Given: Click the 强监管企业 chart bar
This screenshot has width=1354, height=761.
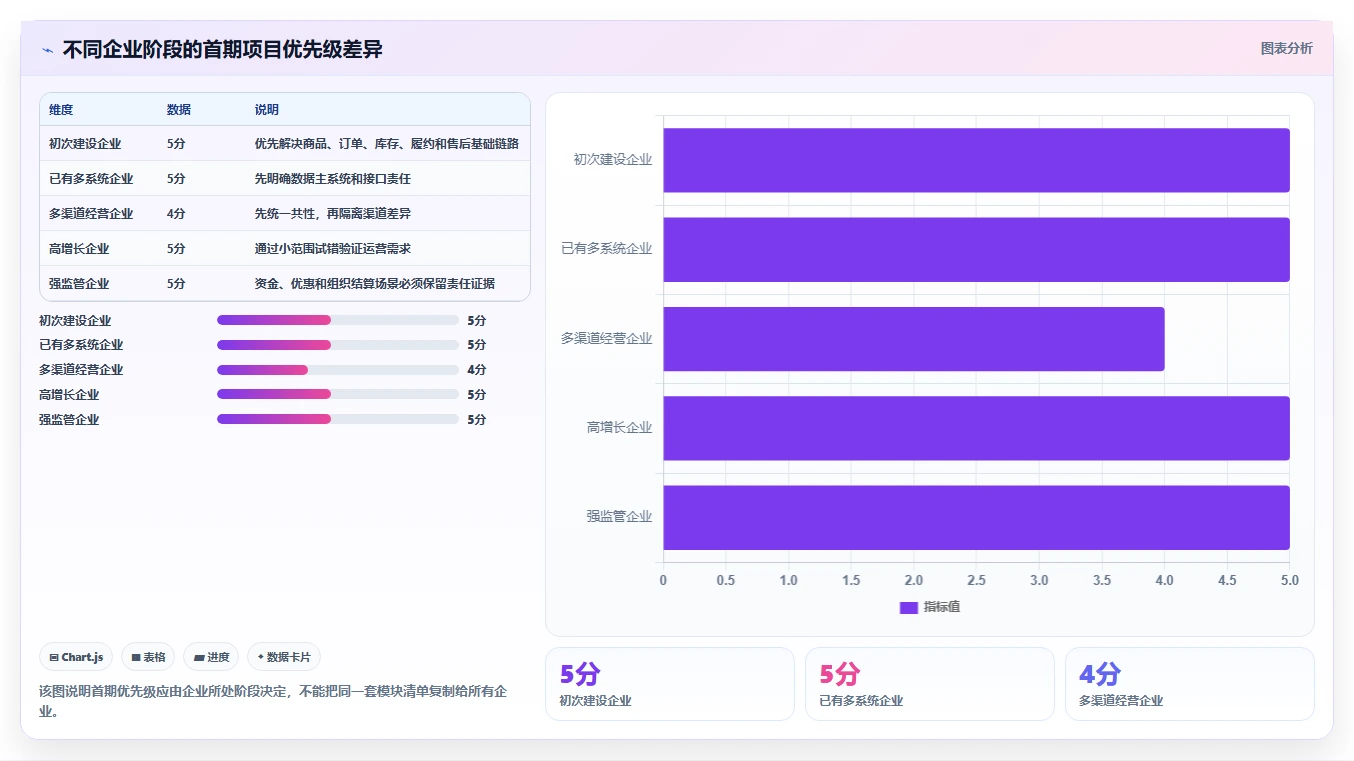Looking at the screenshot, I should [x=976, y=517].
